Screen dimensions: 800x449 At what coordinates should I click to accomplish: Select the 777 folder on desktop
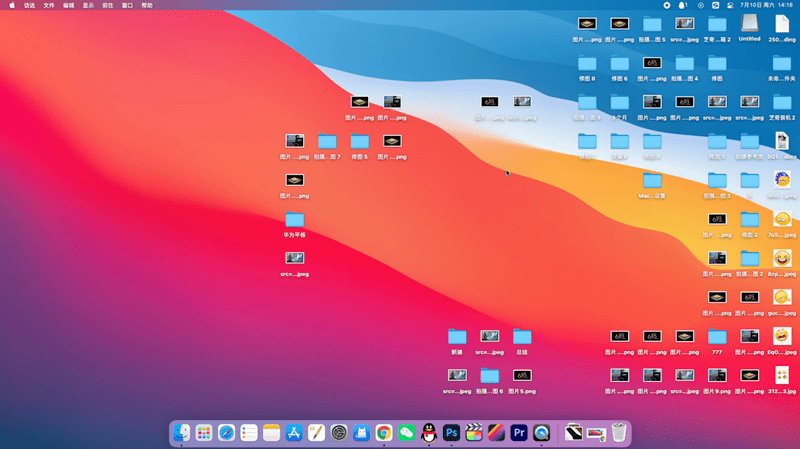tap(717, 341)
